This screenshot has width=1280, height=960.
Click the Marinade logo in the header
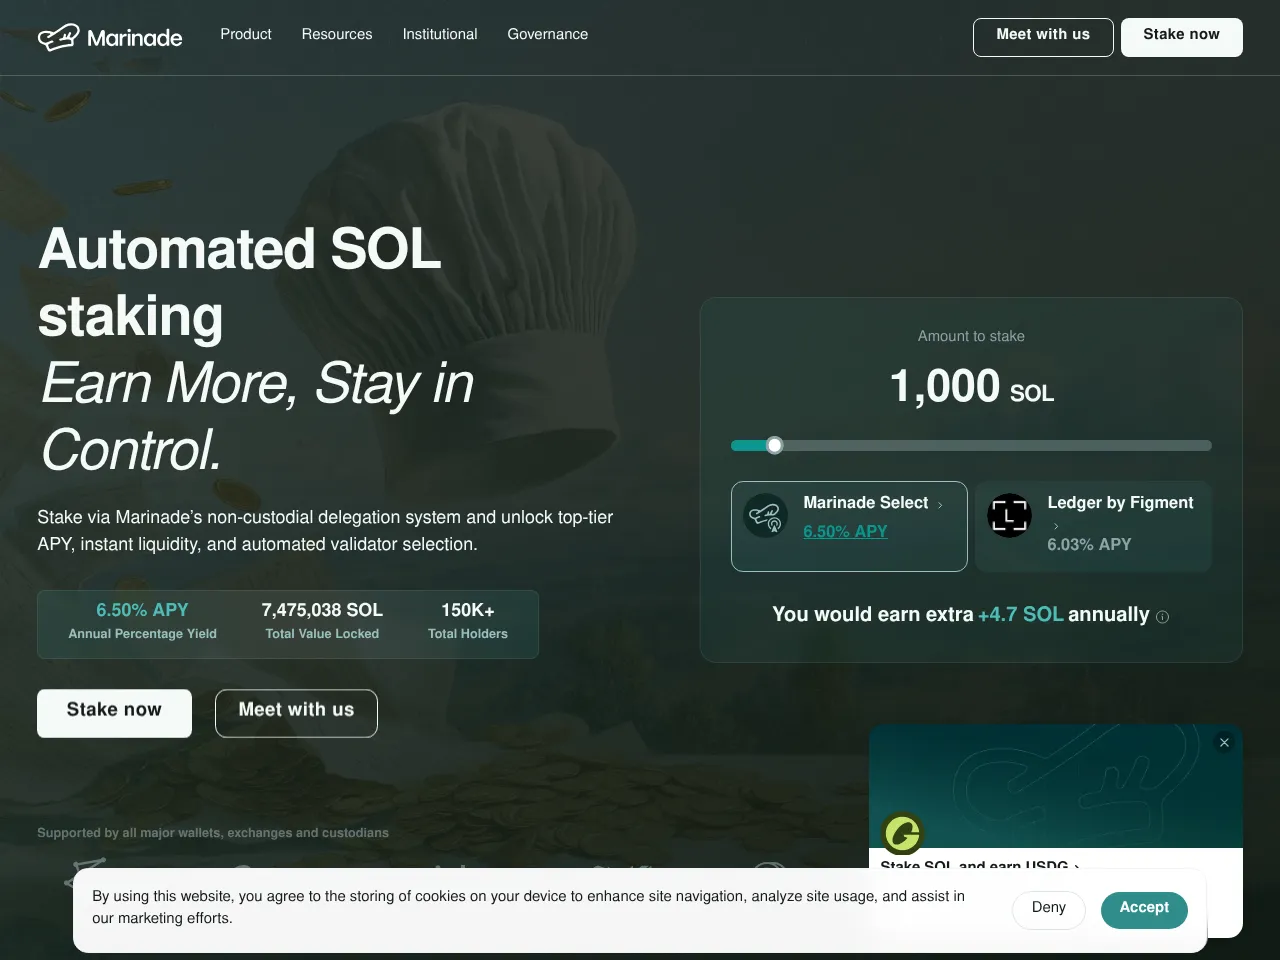tap(110, 38)
